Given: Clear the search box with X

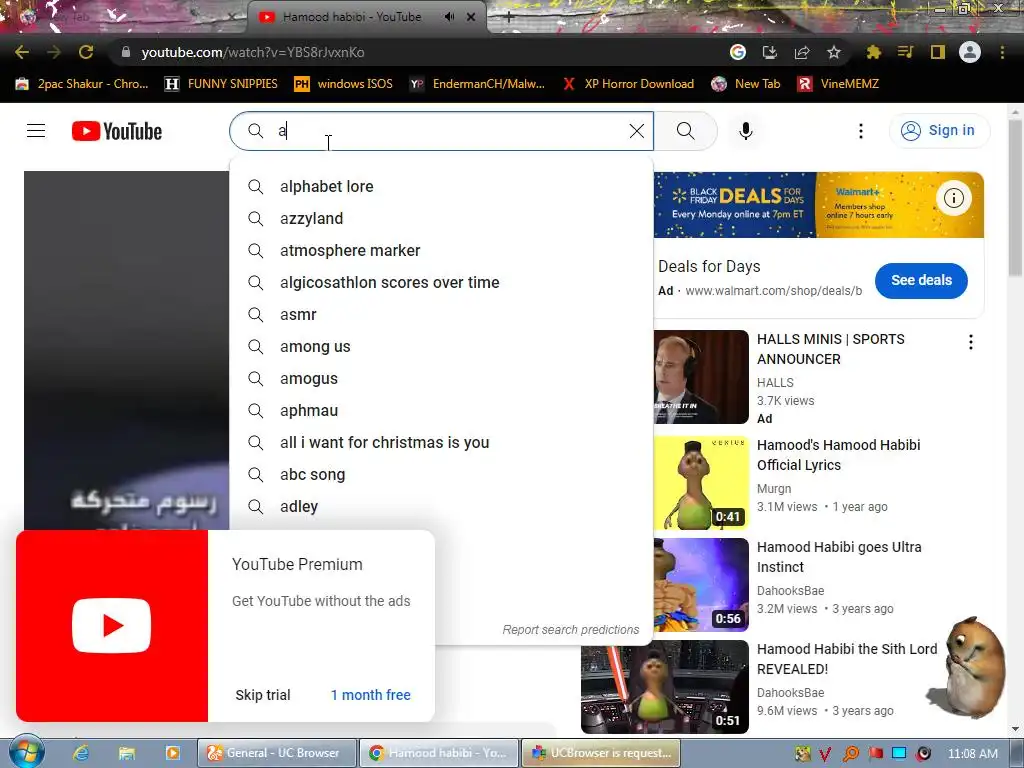Looking at the screenshot, I should coord(637,131).
